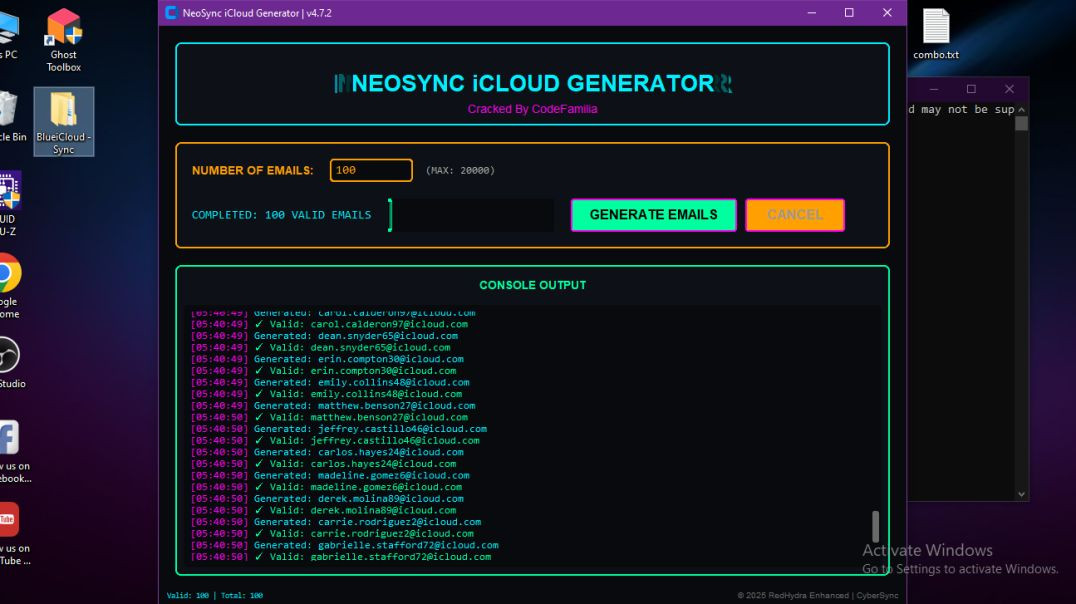This screenshot has width=1076, height=604.
Task: Click the CONSOLE OUTPUT heading
Action: 533,285
